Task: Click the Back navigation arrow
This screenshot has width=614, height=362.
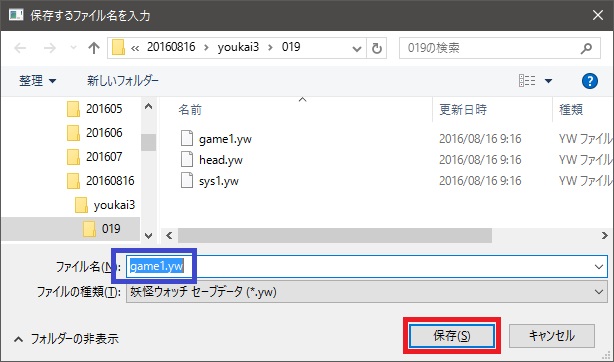Action: click(20, 48)
